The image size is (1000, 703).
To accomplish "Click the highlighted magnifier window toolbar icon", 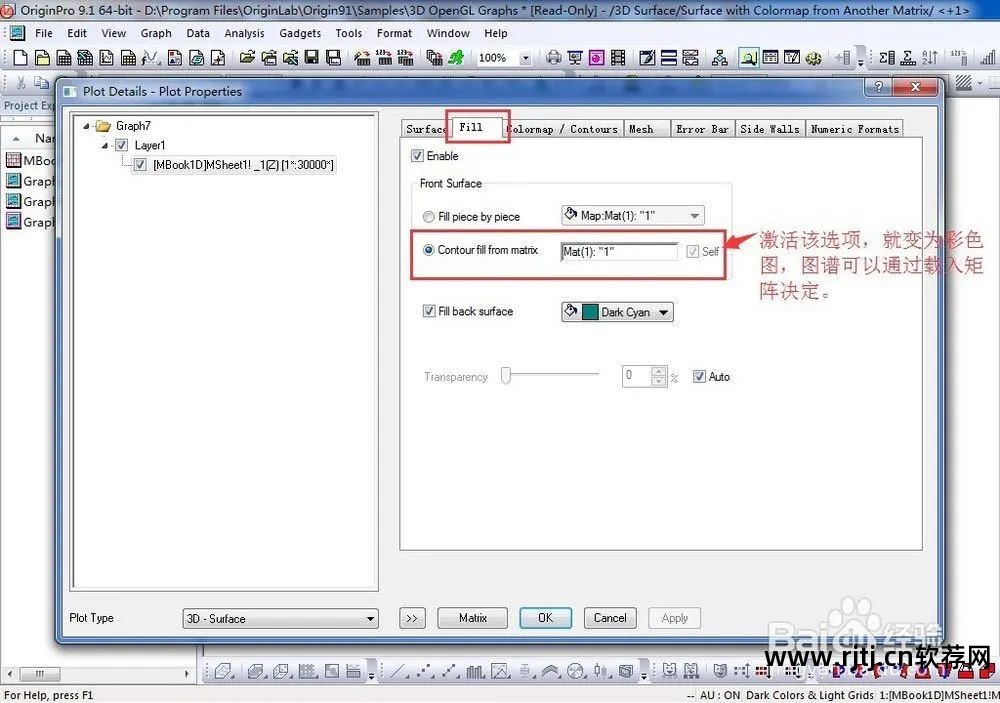I will (749, 58).
